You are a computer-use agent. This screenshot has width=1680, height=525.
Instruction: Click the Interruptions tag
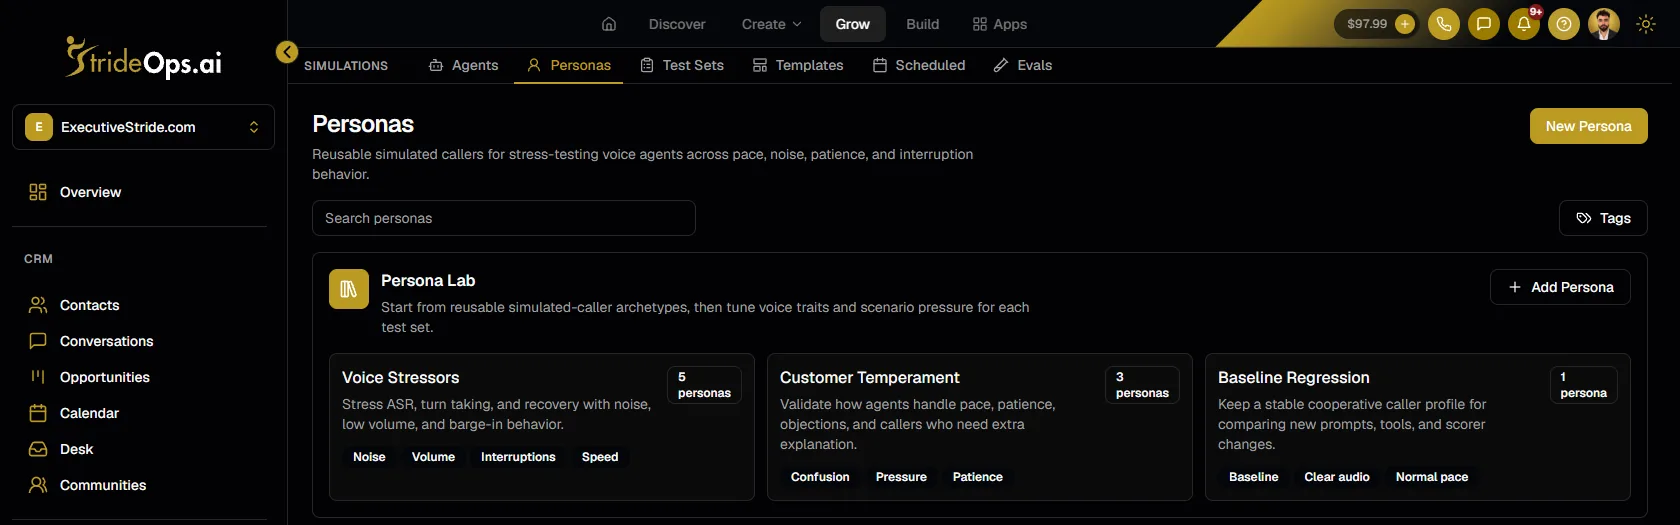518,457
